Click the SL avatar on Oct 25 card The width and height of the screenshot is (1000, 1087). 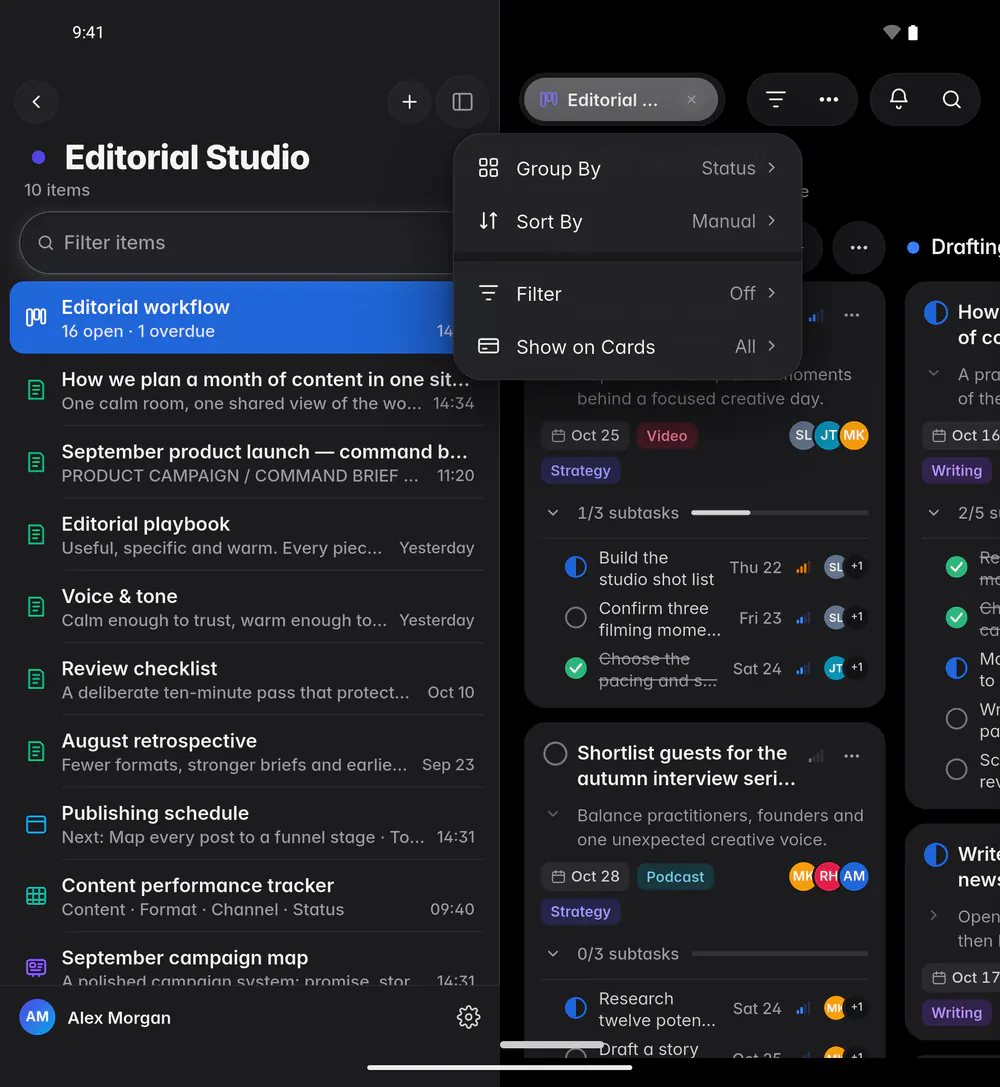tap(802, 435)
